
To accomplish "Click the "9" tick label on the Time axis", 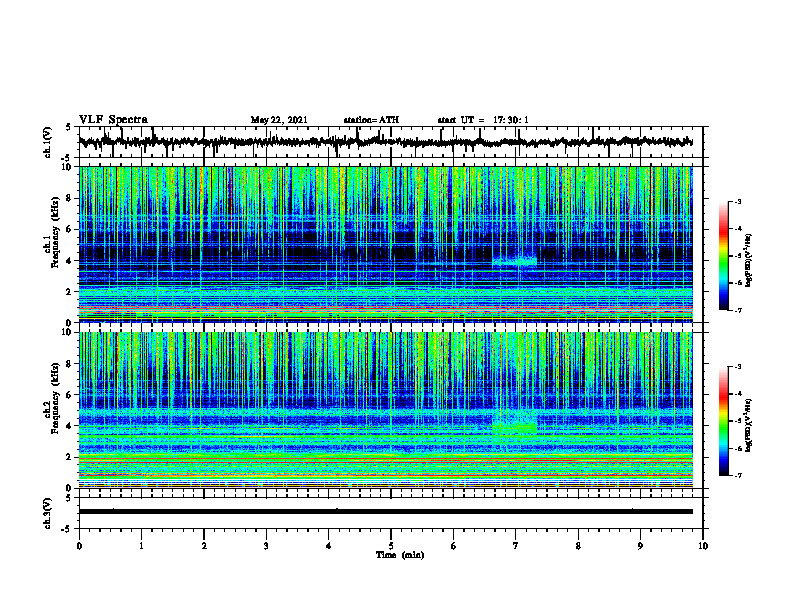I will (x=640, y=546).
